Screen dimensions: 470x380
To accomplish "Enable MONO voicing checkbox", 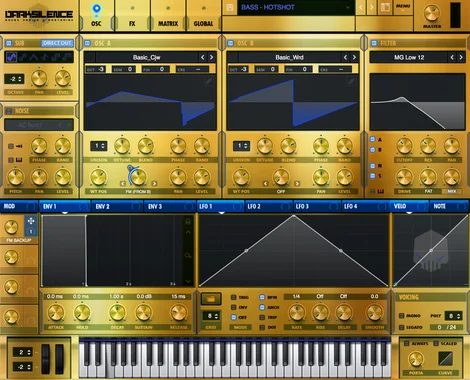I will click(x=402, y=315).
